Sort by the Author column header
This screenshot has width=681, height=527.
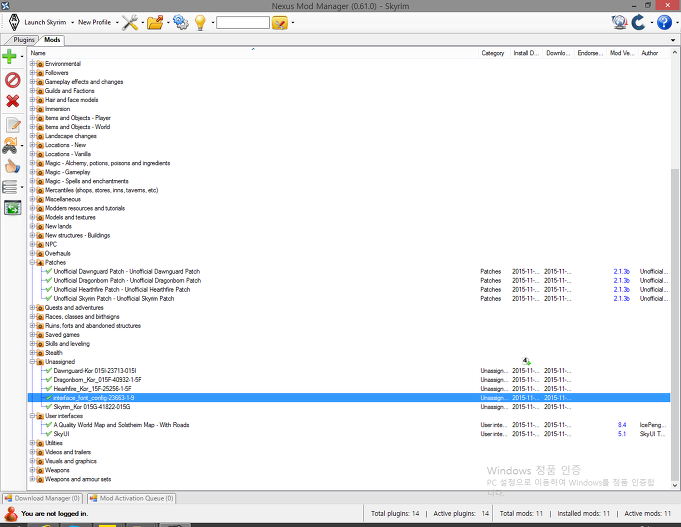[x=654, y=53]
